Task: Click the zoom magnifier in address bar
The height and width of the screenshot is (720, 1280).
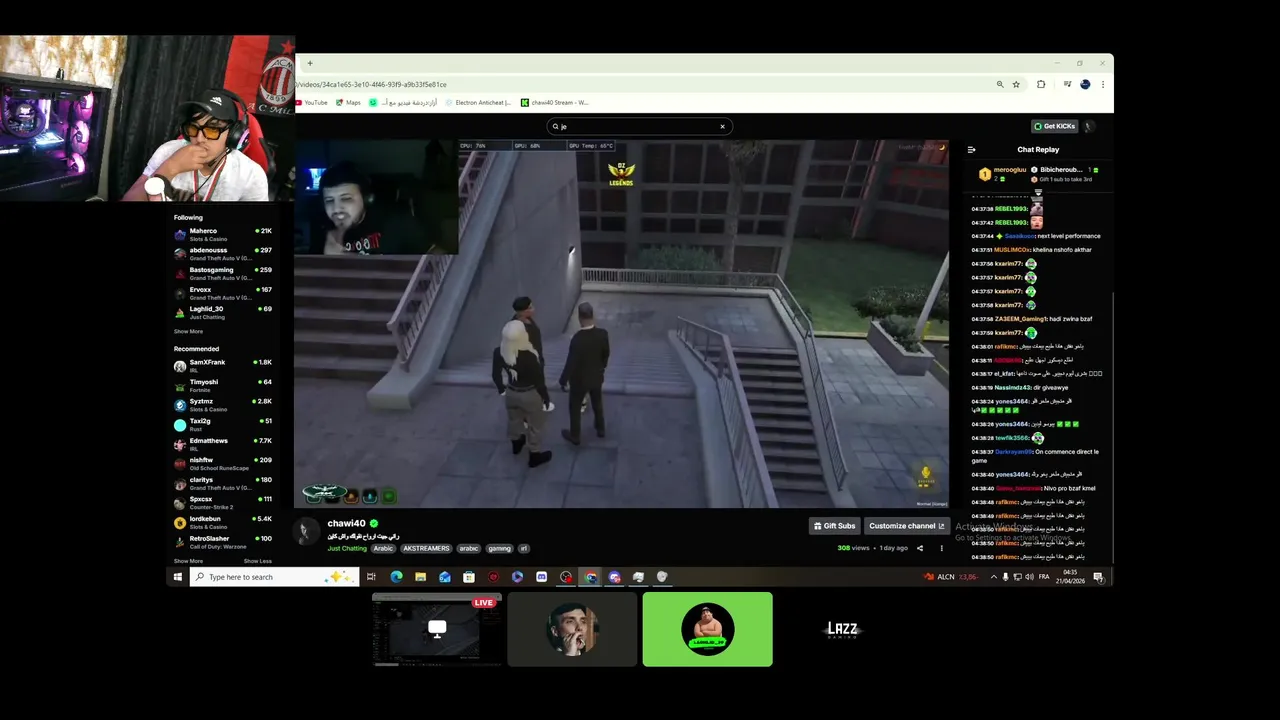Action: tap(1000, 85)
